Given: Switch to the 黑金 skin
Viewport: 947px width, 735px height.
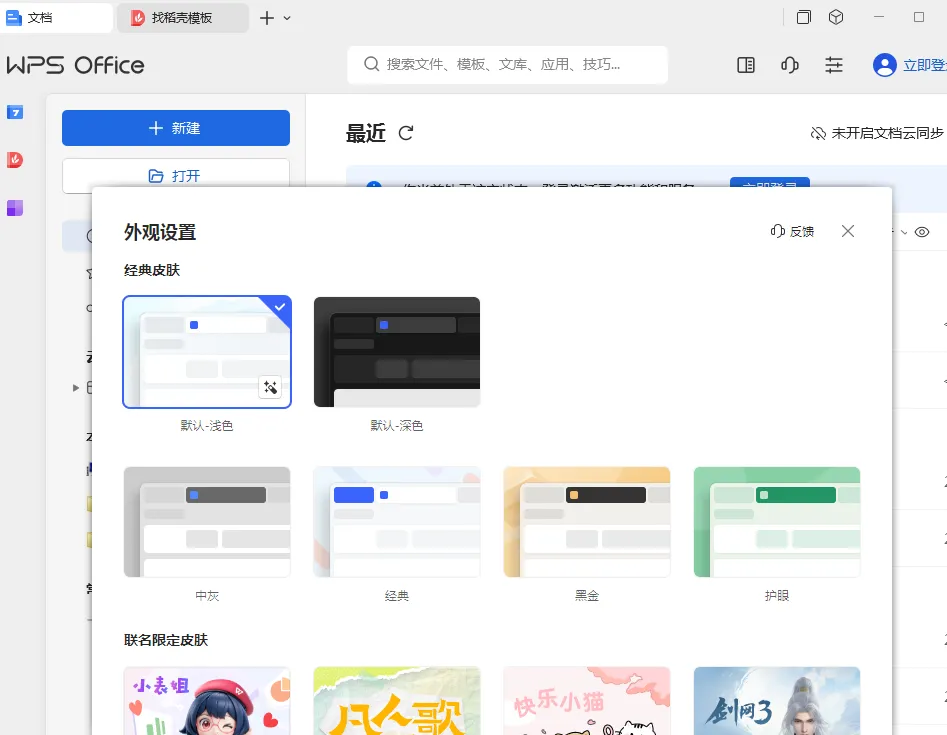Looking at the screenshot, I should pyautogui.click(x=586, y=521).
